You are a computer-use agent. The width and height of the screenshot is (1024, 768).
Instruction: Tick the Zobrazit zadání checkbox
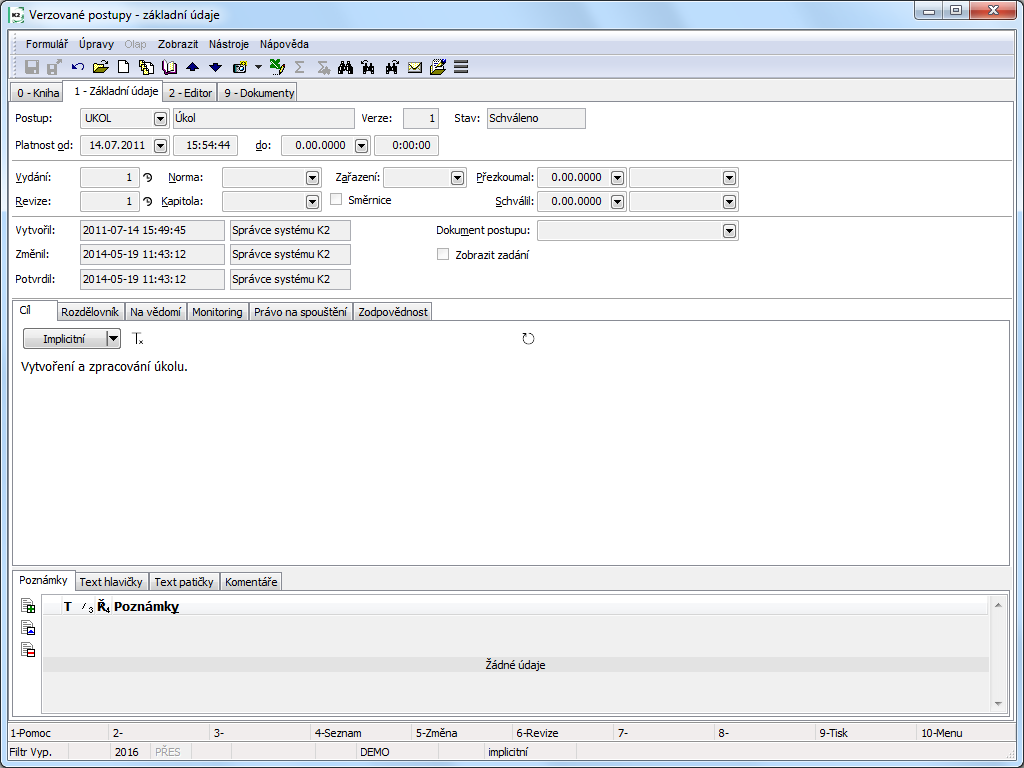(x=444, y=254)
